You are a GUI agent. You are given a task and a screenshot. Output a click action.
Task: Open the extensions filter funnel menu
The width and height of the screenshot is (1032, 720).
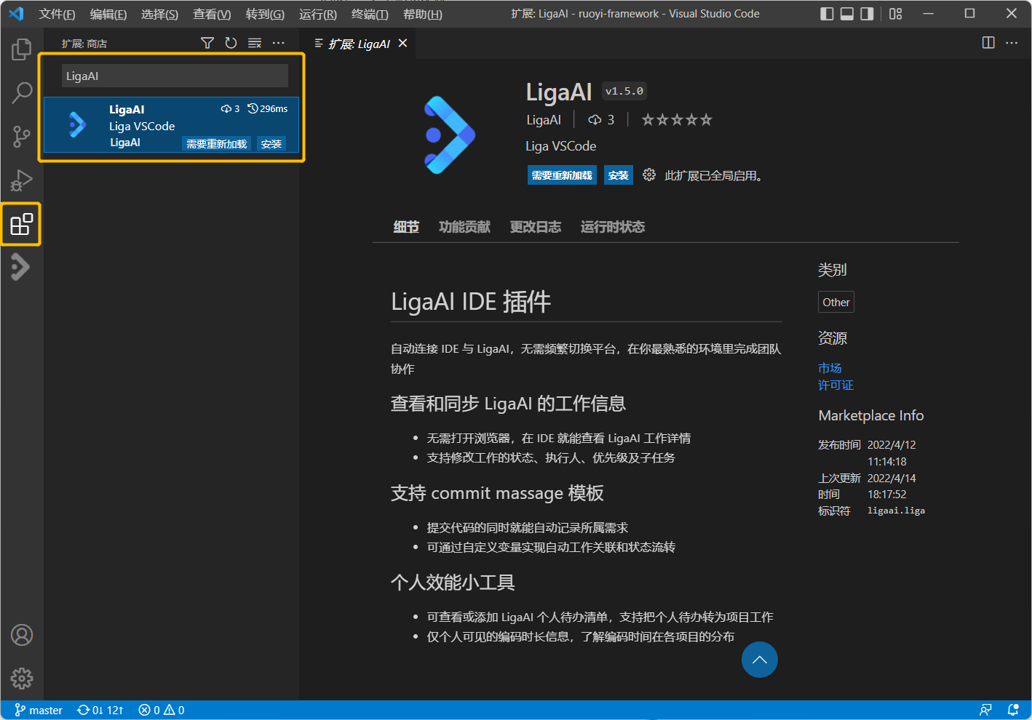[x=207, y=43]
